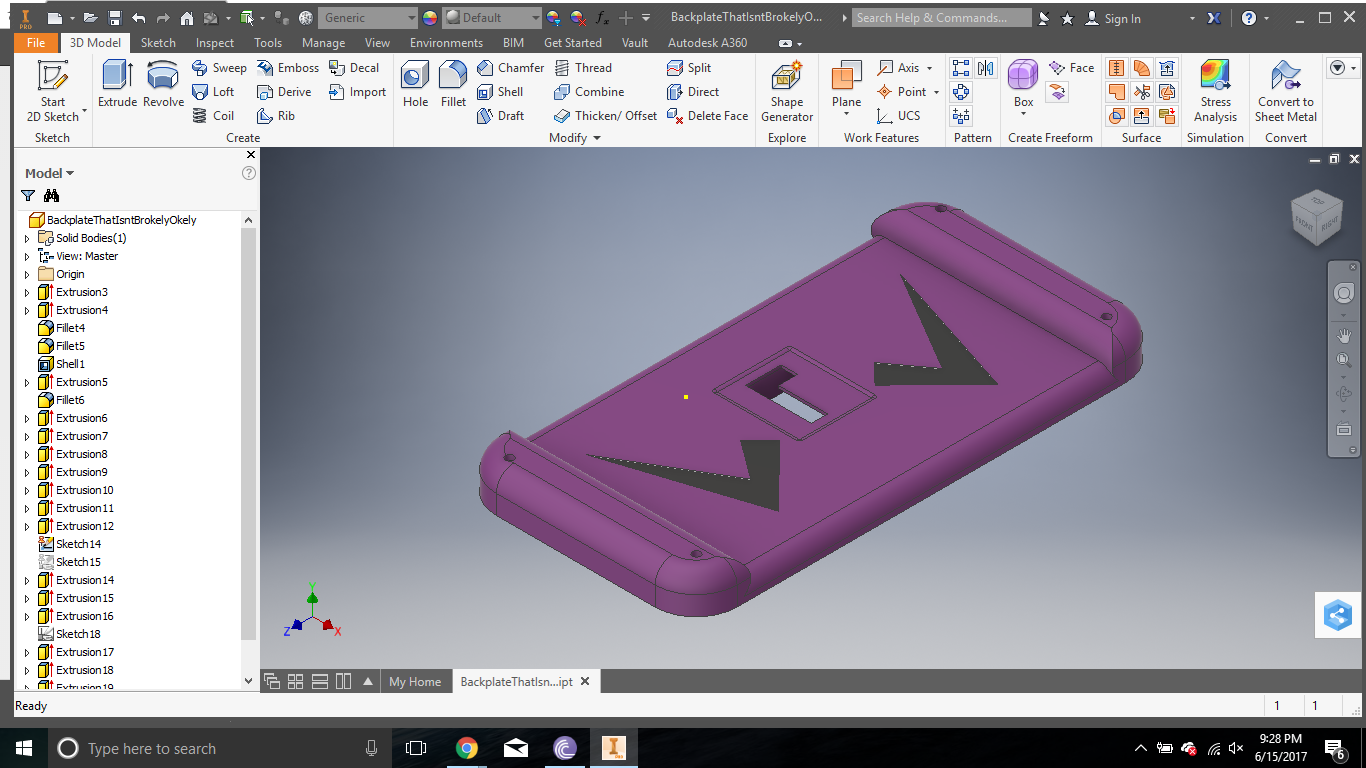Select the Thread tool
The height and width of the screenshot is (768, 1366).
click(583, 68)
